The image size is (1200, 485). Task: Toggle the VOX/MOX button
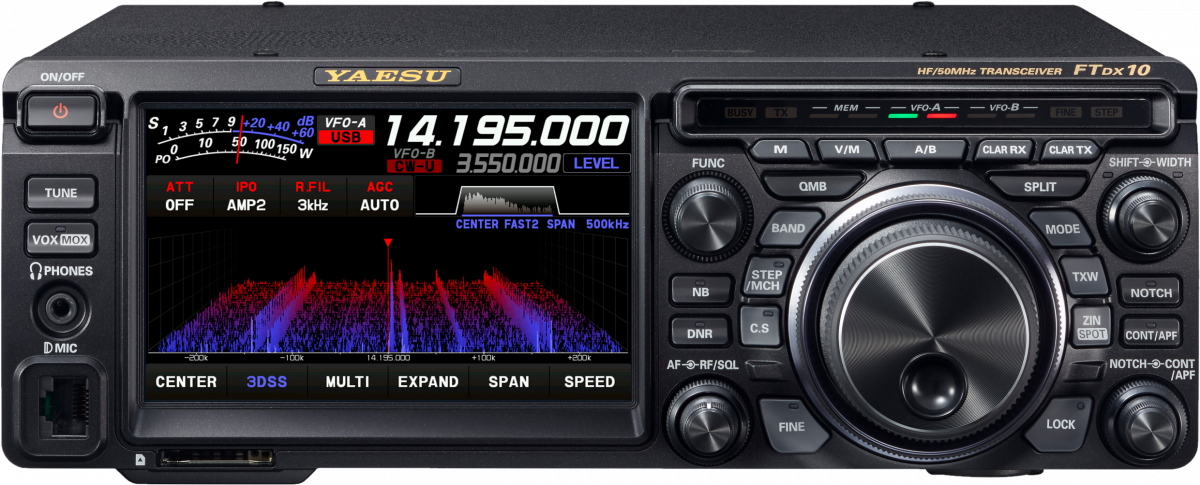pos(61,240)
